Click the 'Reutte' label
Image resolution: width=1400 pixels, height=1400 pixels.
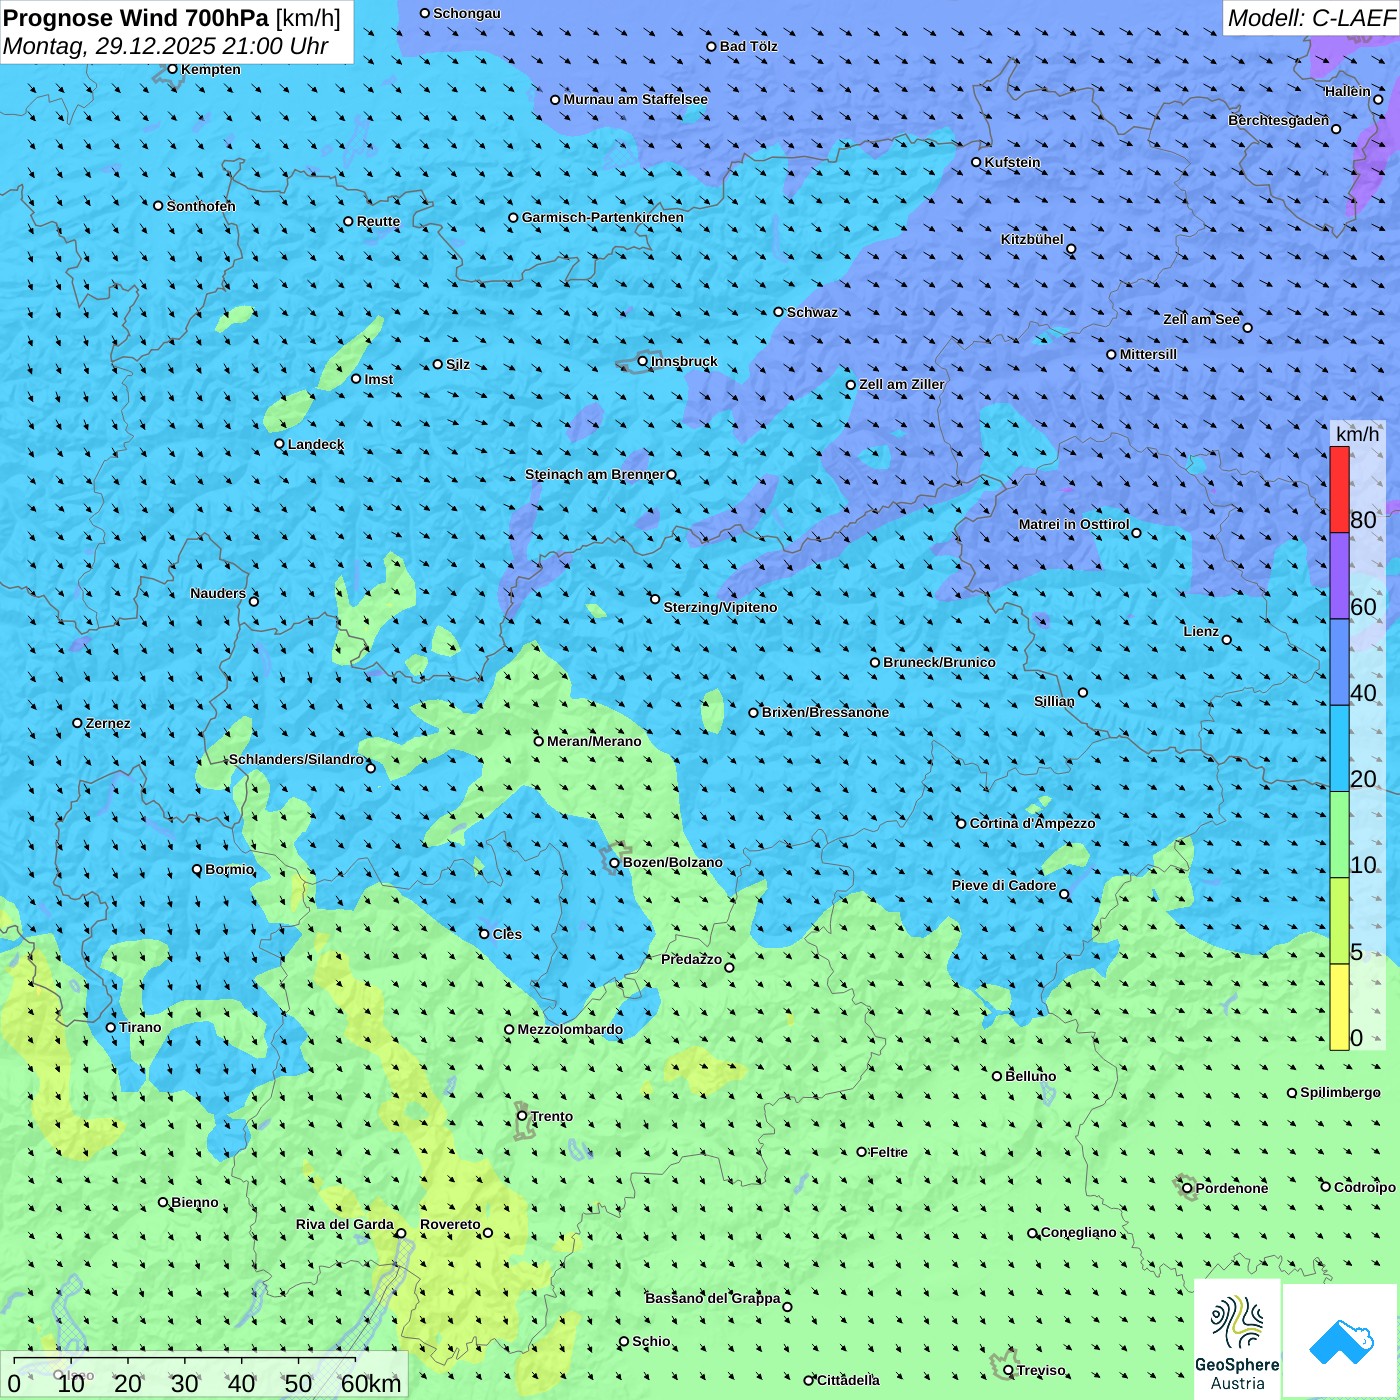(378, 221)
